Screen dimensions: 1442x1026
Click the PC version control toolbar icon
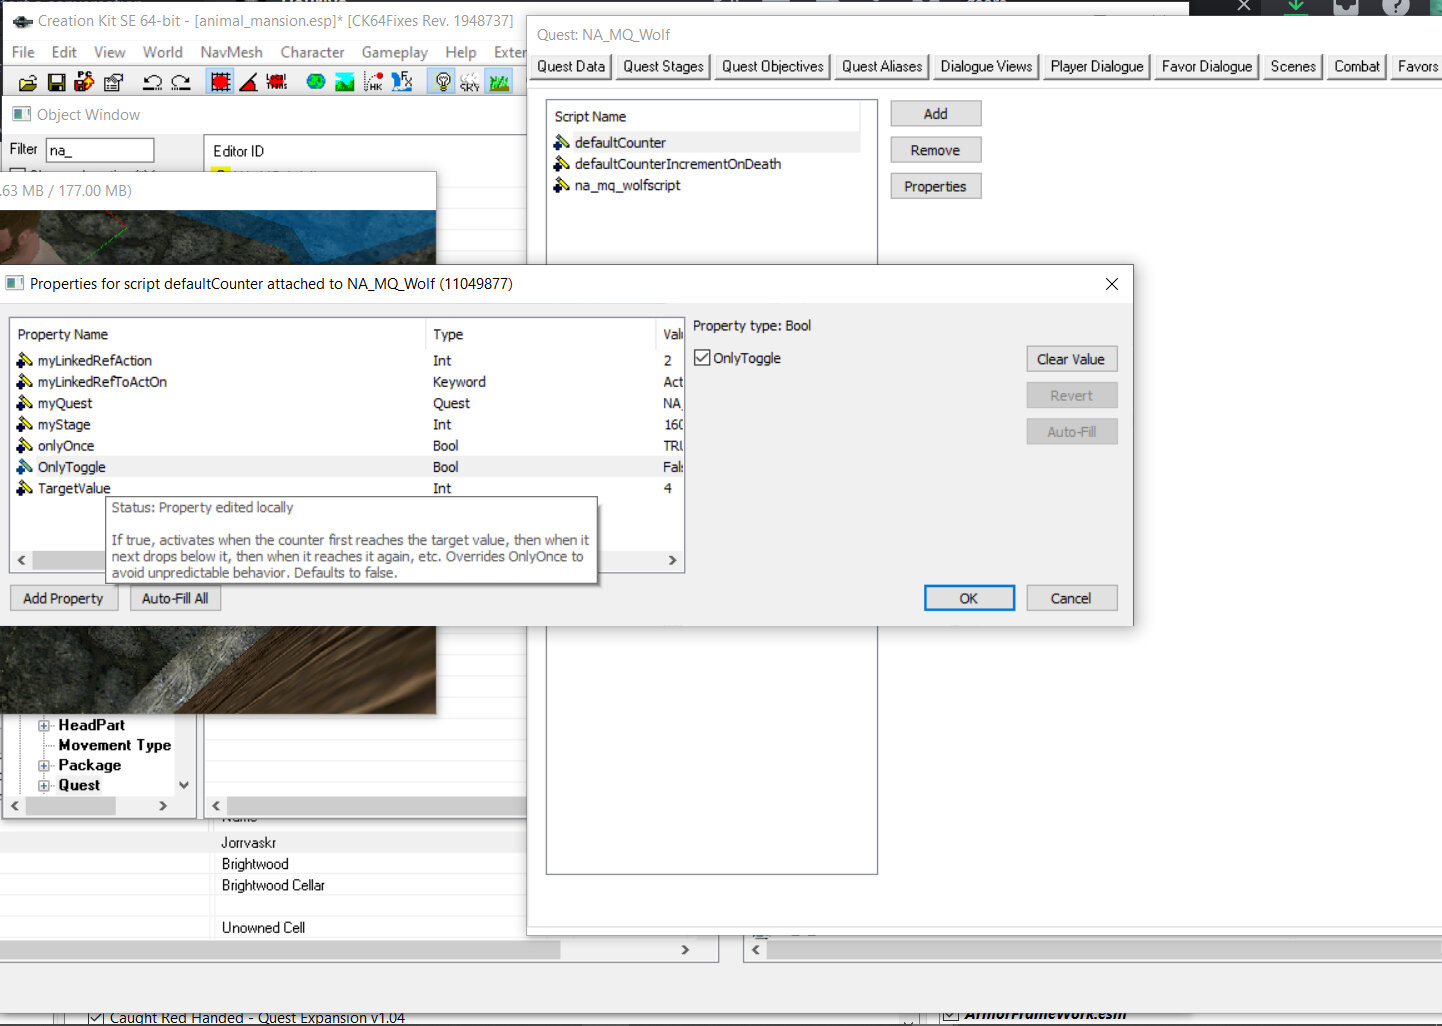click(84, 82)
